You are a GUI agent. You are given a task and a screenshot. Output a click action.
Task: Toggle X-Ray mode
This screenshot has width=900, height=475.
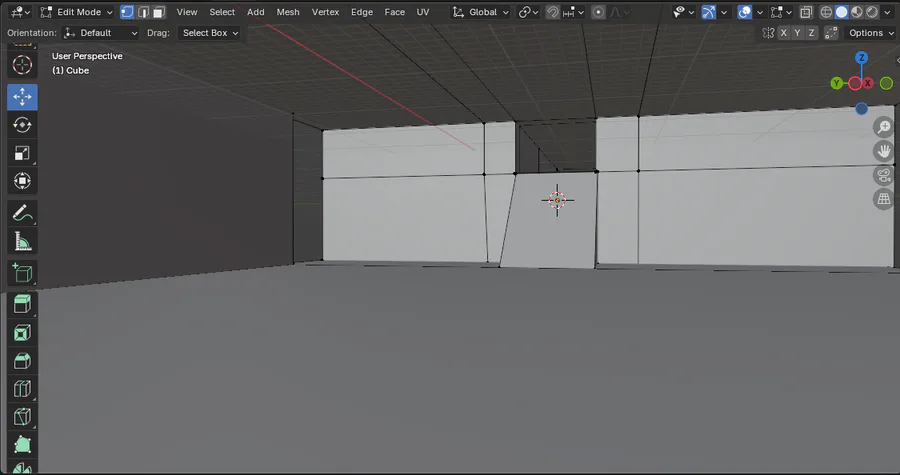tap(806, 12)
